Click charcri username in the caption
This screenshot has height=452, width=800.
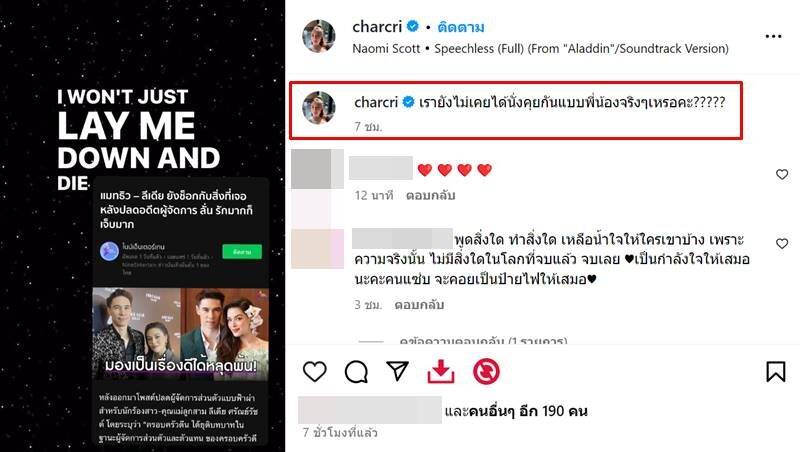tap(376, 102)
